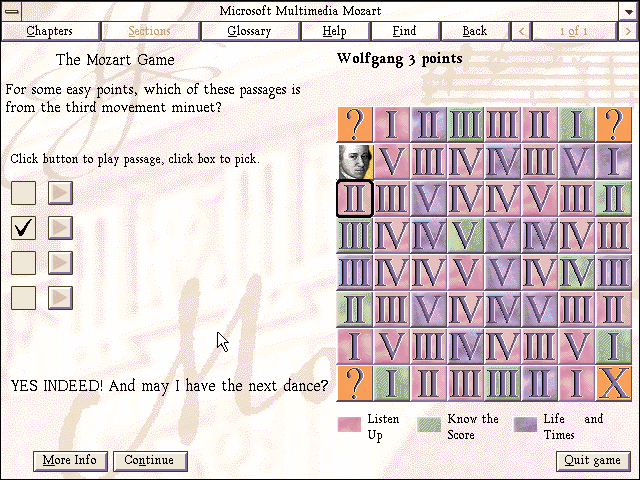Pick the green IV tile on the board
Screen dimensions: 640x480
576,272
